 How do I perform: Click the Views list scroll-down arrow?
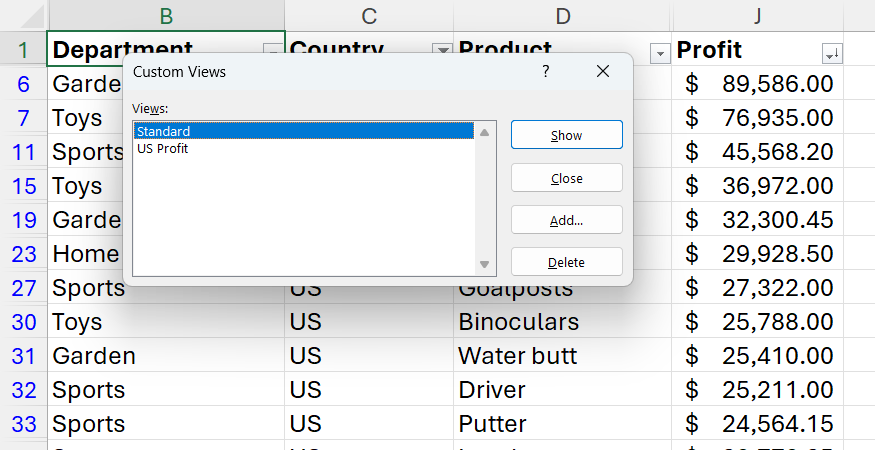pos(484,264)
